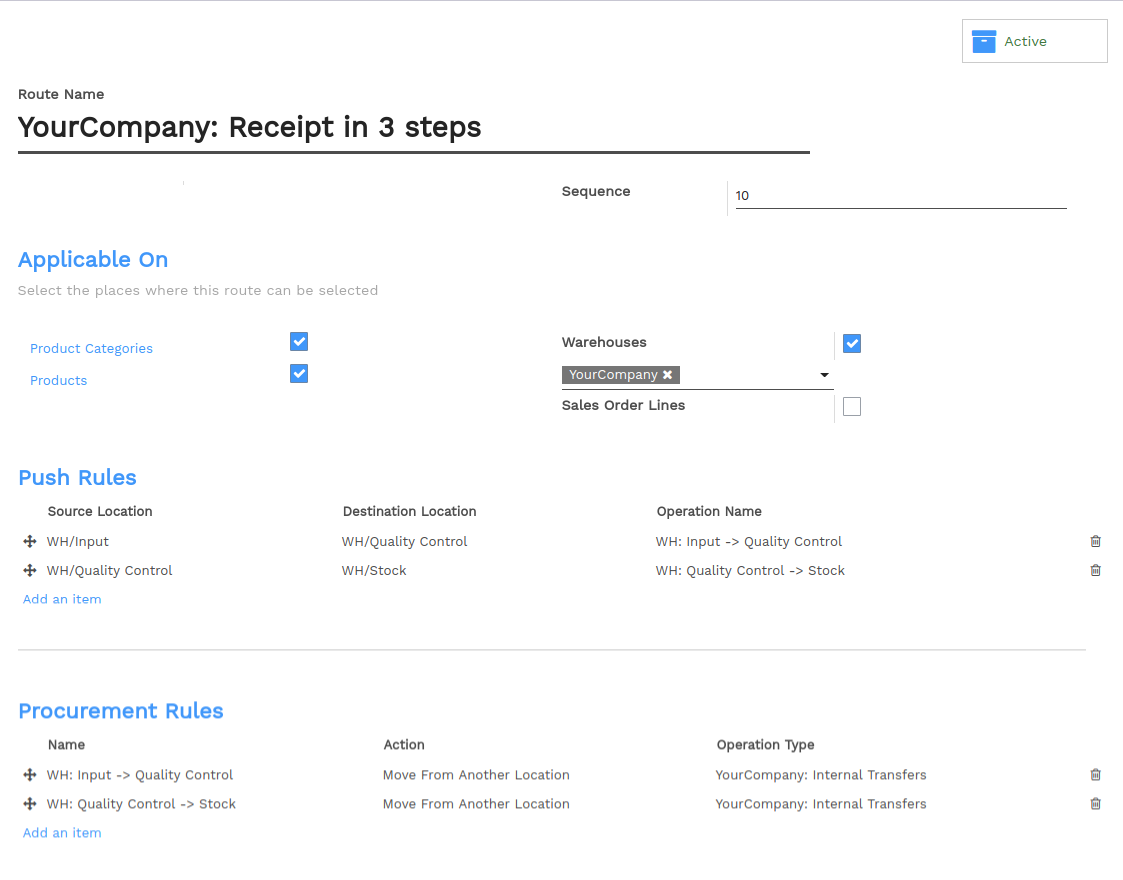Screen dimensions: 1123x880
Task: Toggle the Warehouses checkbox
Action: pyautogui.click(x=852, y=344)
